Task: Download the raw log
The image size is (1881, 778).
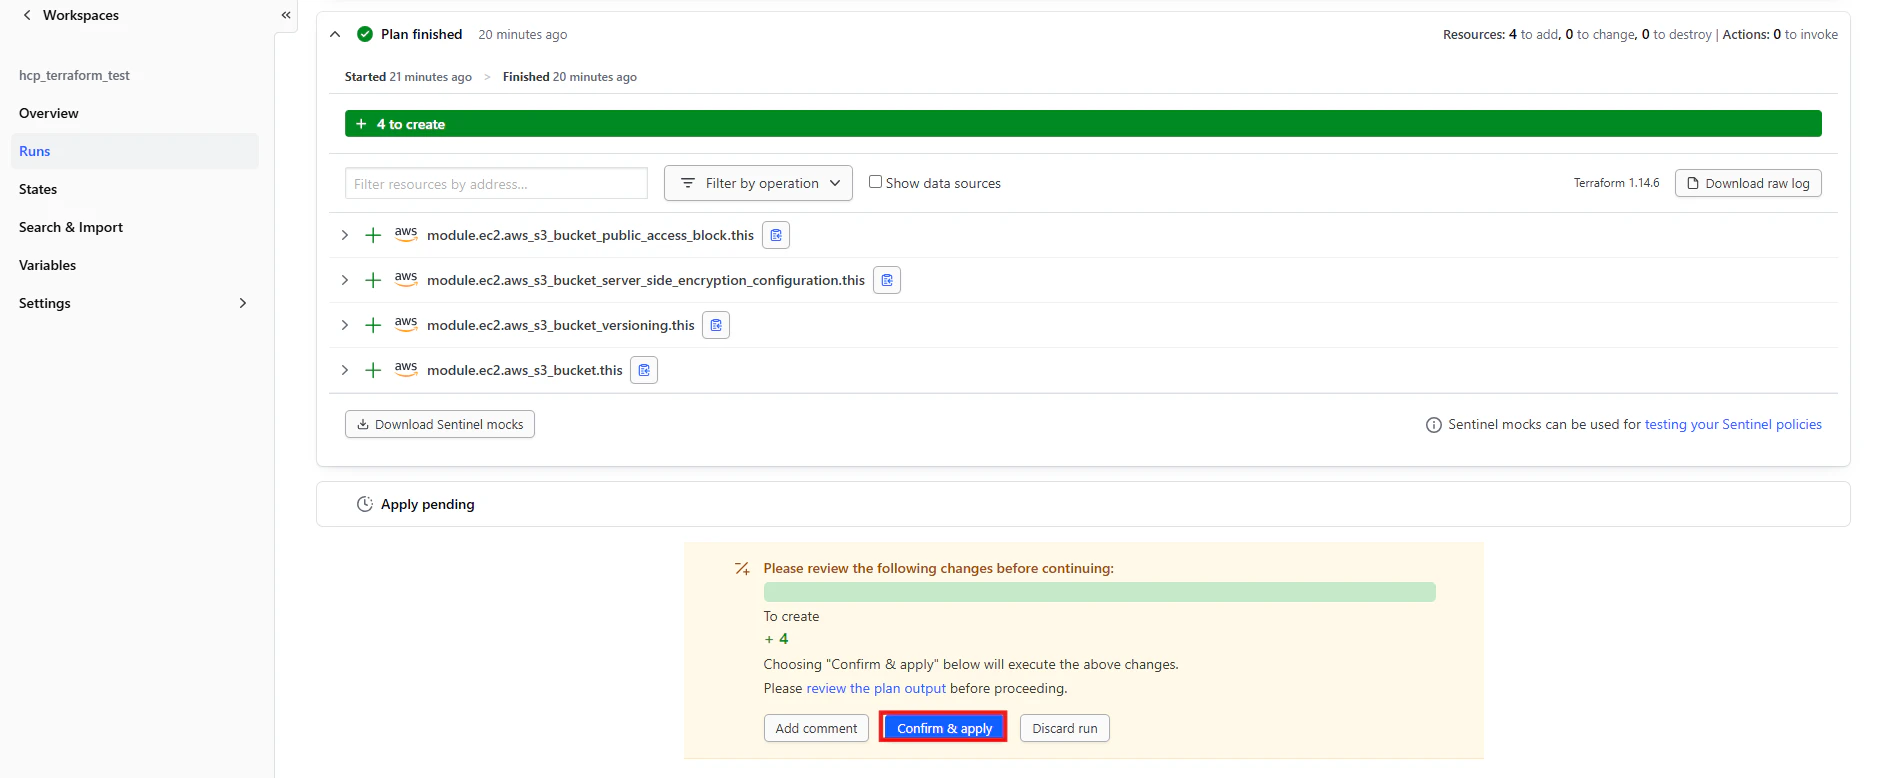Action: (1748, 183)
